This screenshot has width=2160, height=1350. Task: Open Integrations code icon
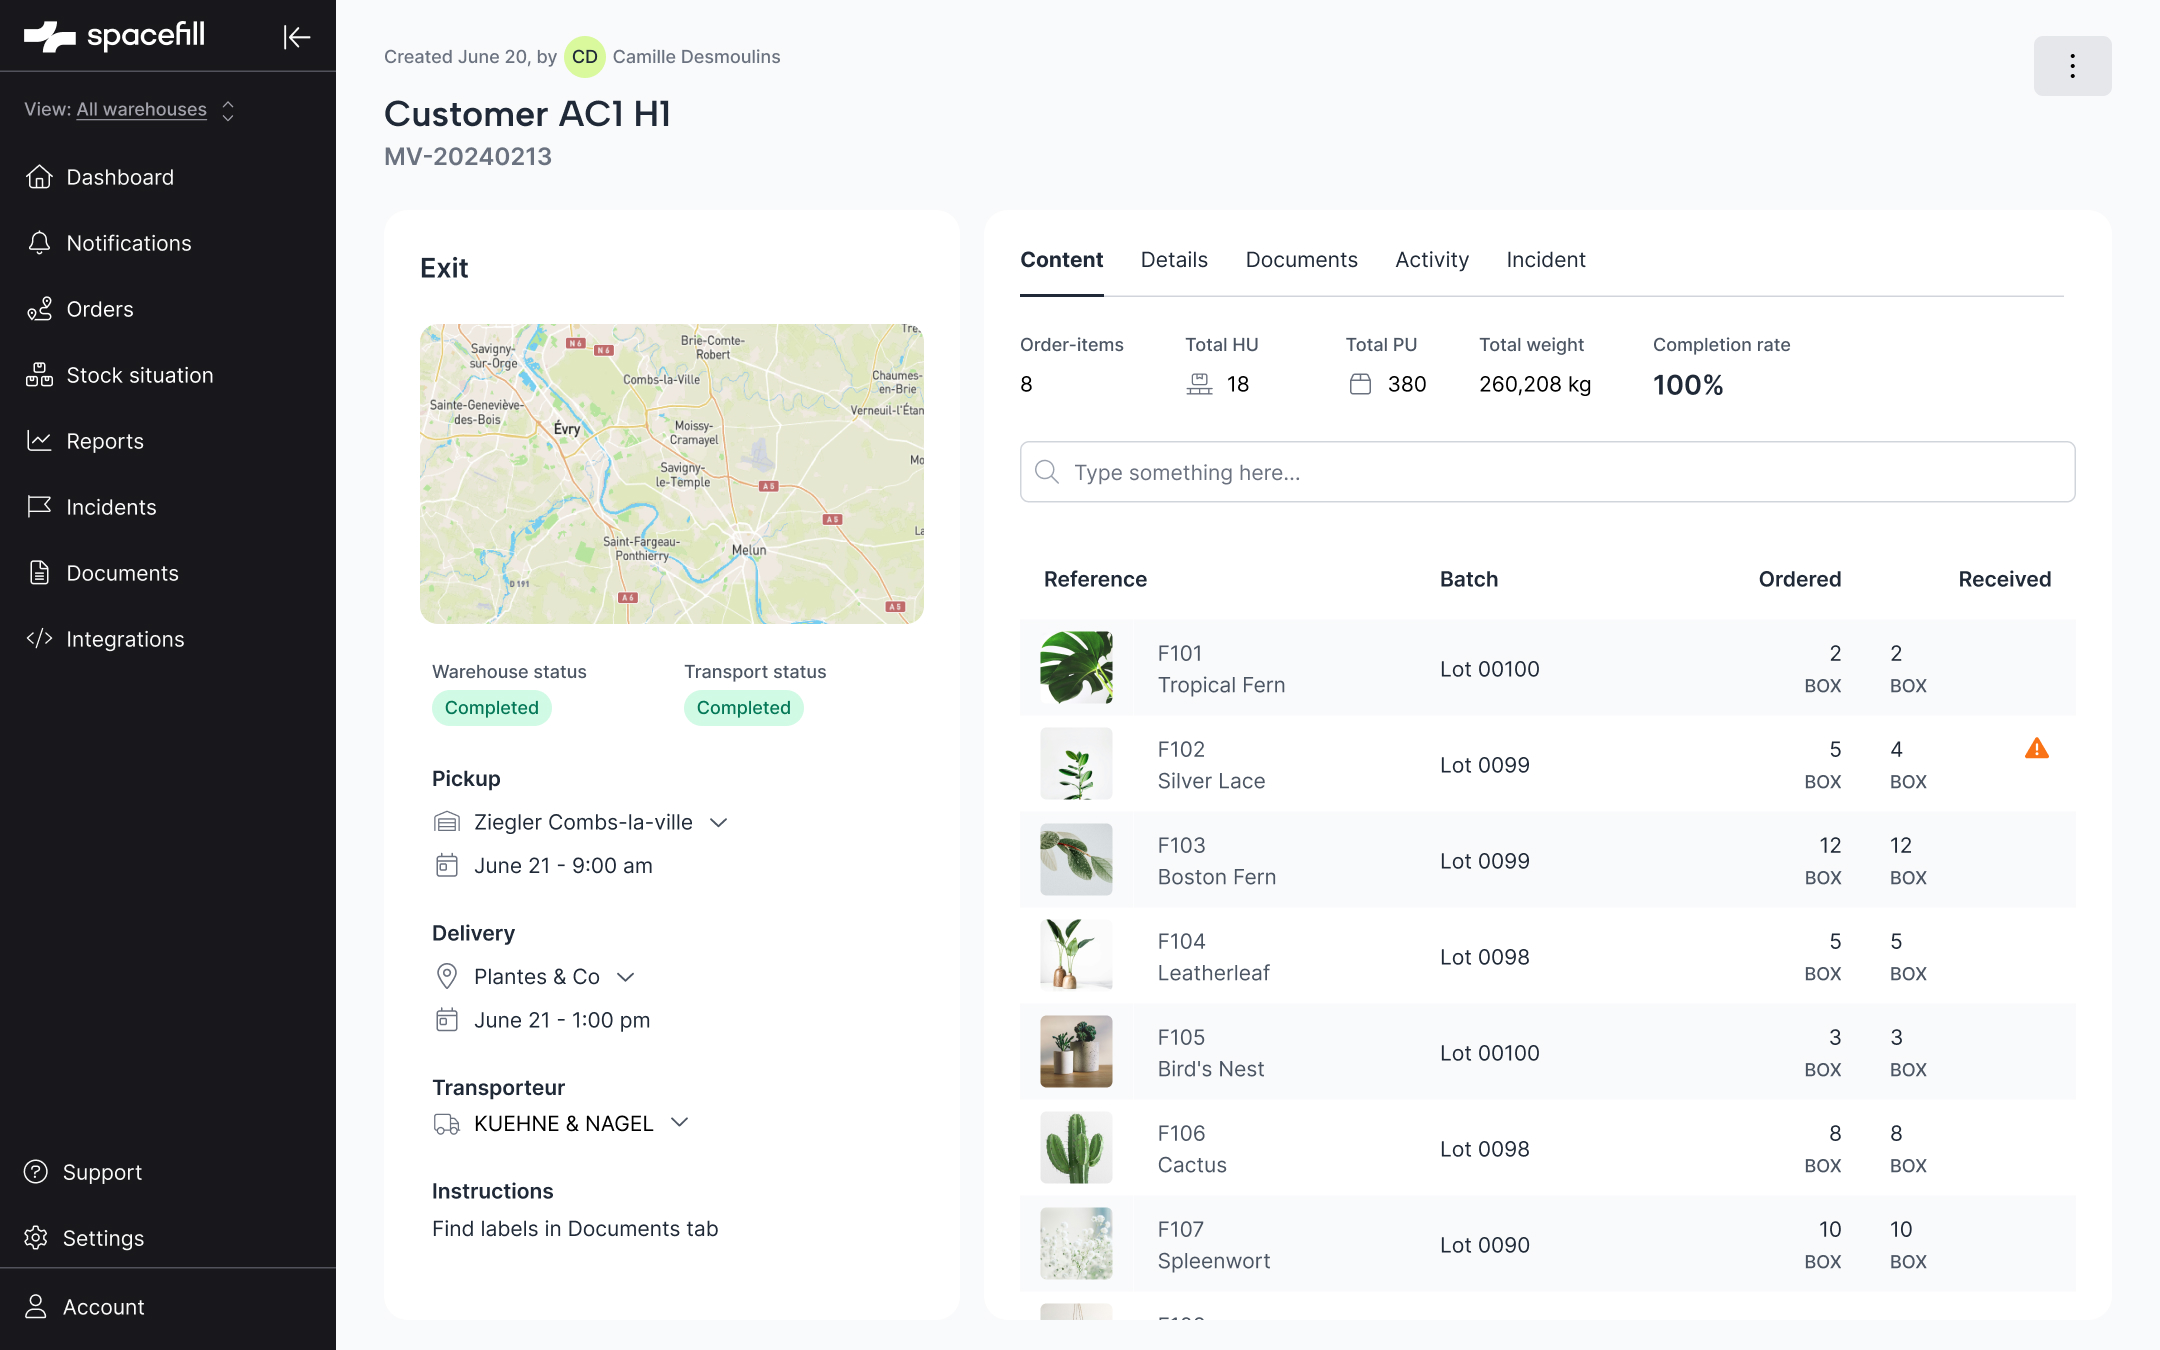click(x=39, y=639)
